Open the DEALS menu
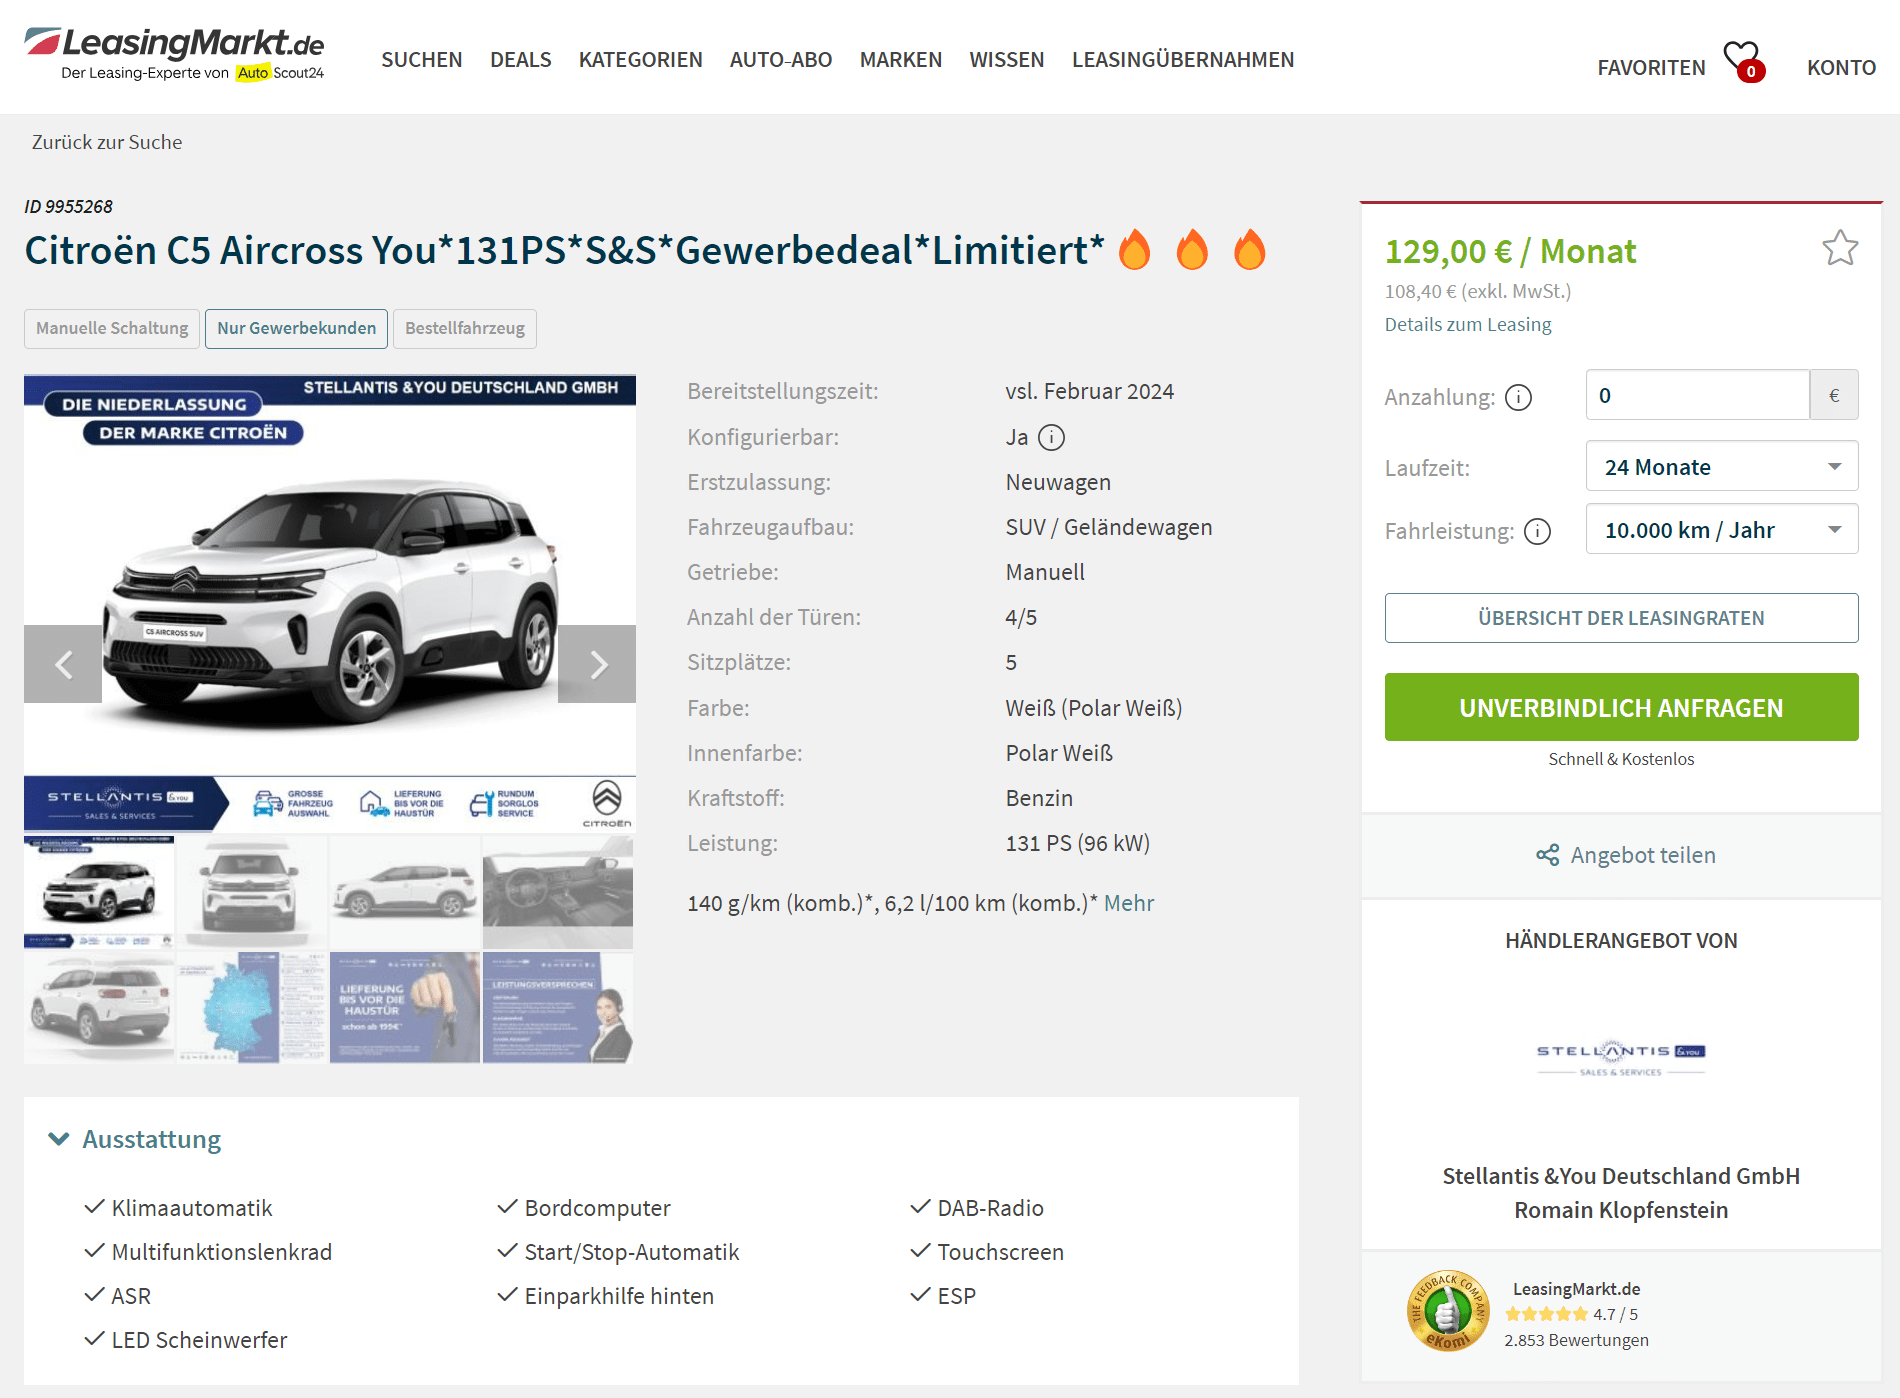 (520, 60)
